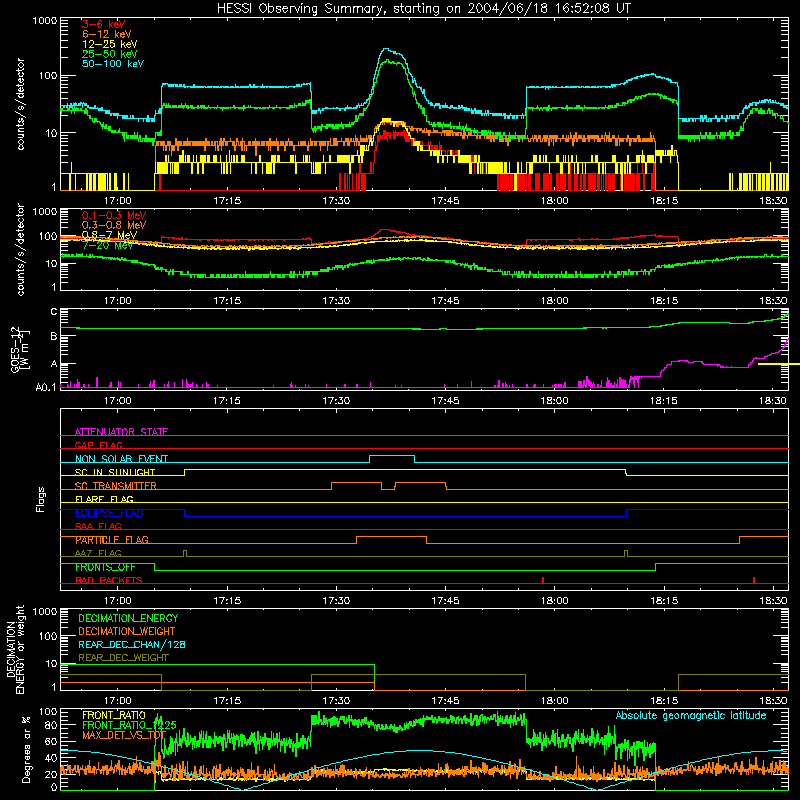Click the FRONT_RATIO legend label

pos(114,715)
